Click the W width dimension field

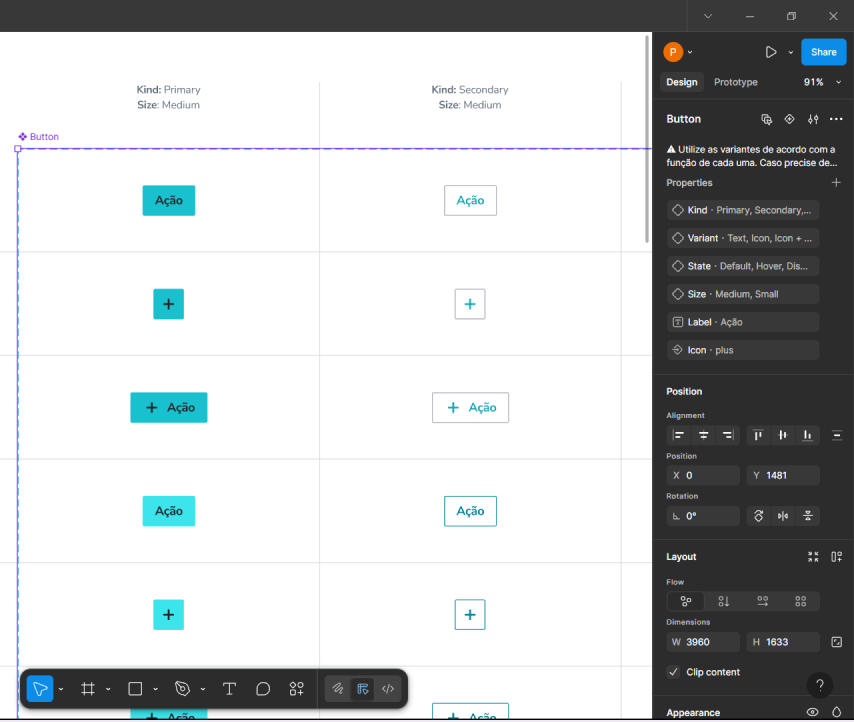coord(703,642)
